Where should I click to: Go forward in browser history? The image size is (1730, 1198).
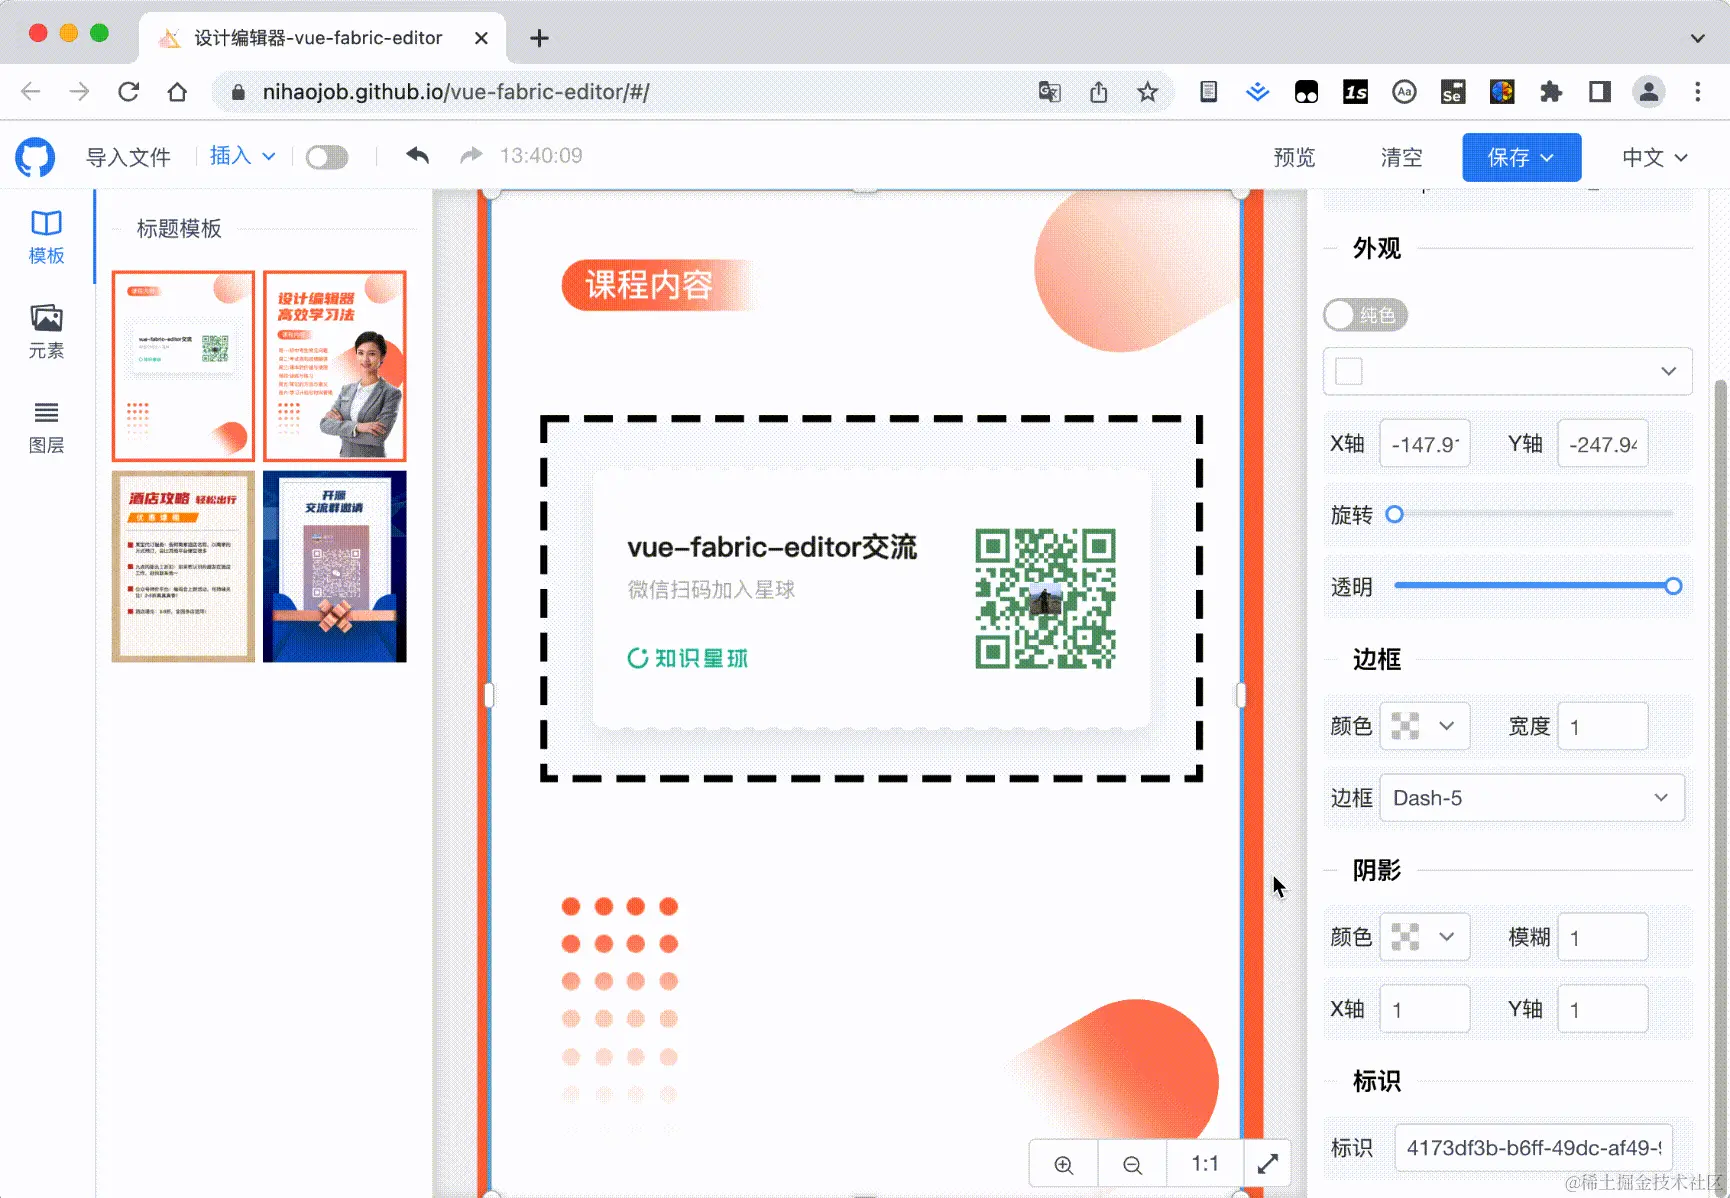coord(80,92)
